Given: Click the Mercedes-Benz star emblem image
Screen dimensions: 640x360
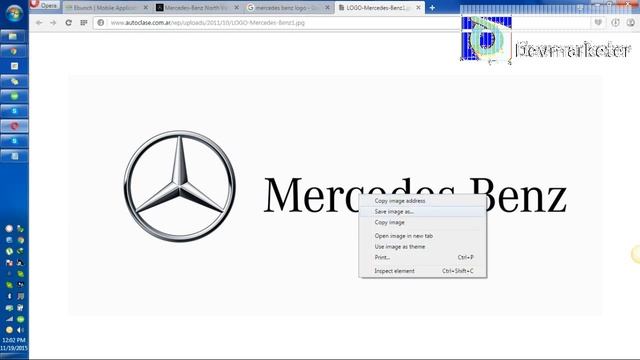Looking at the screenshot, I should click(x=179, y=186).
